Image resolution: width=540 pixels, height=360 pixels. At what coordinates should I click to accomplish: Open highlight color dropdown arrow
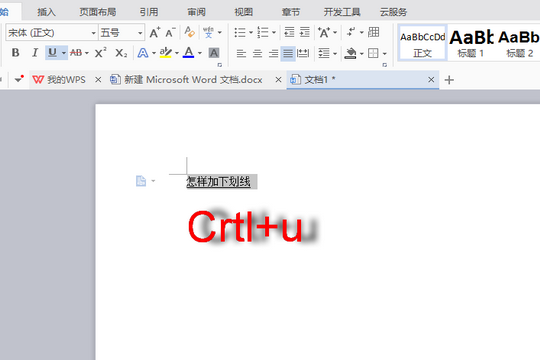click(177, 53)
